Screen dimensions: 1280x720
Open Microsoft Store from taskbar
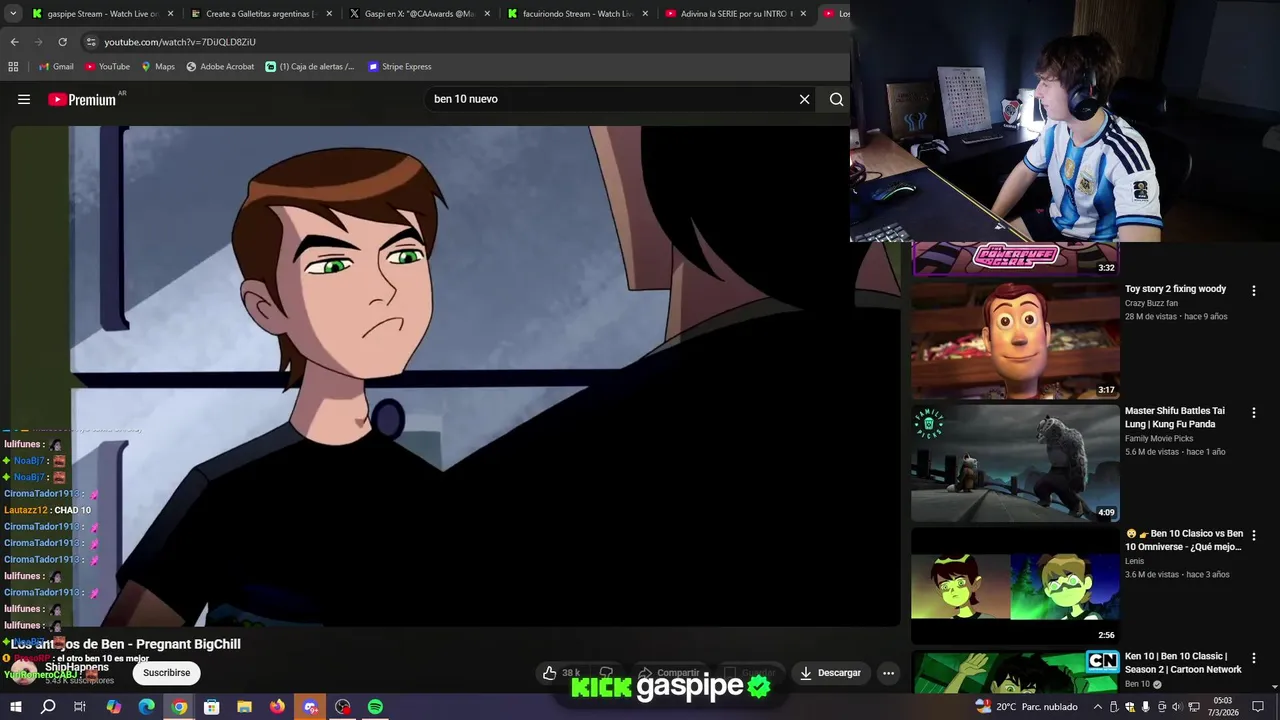point(211,707)
